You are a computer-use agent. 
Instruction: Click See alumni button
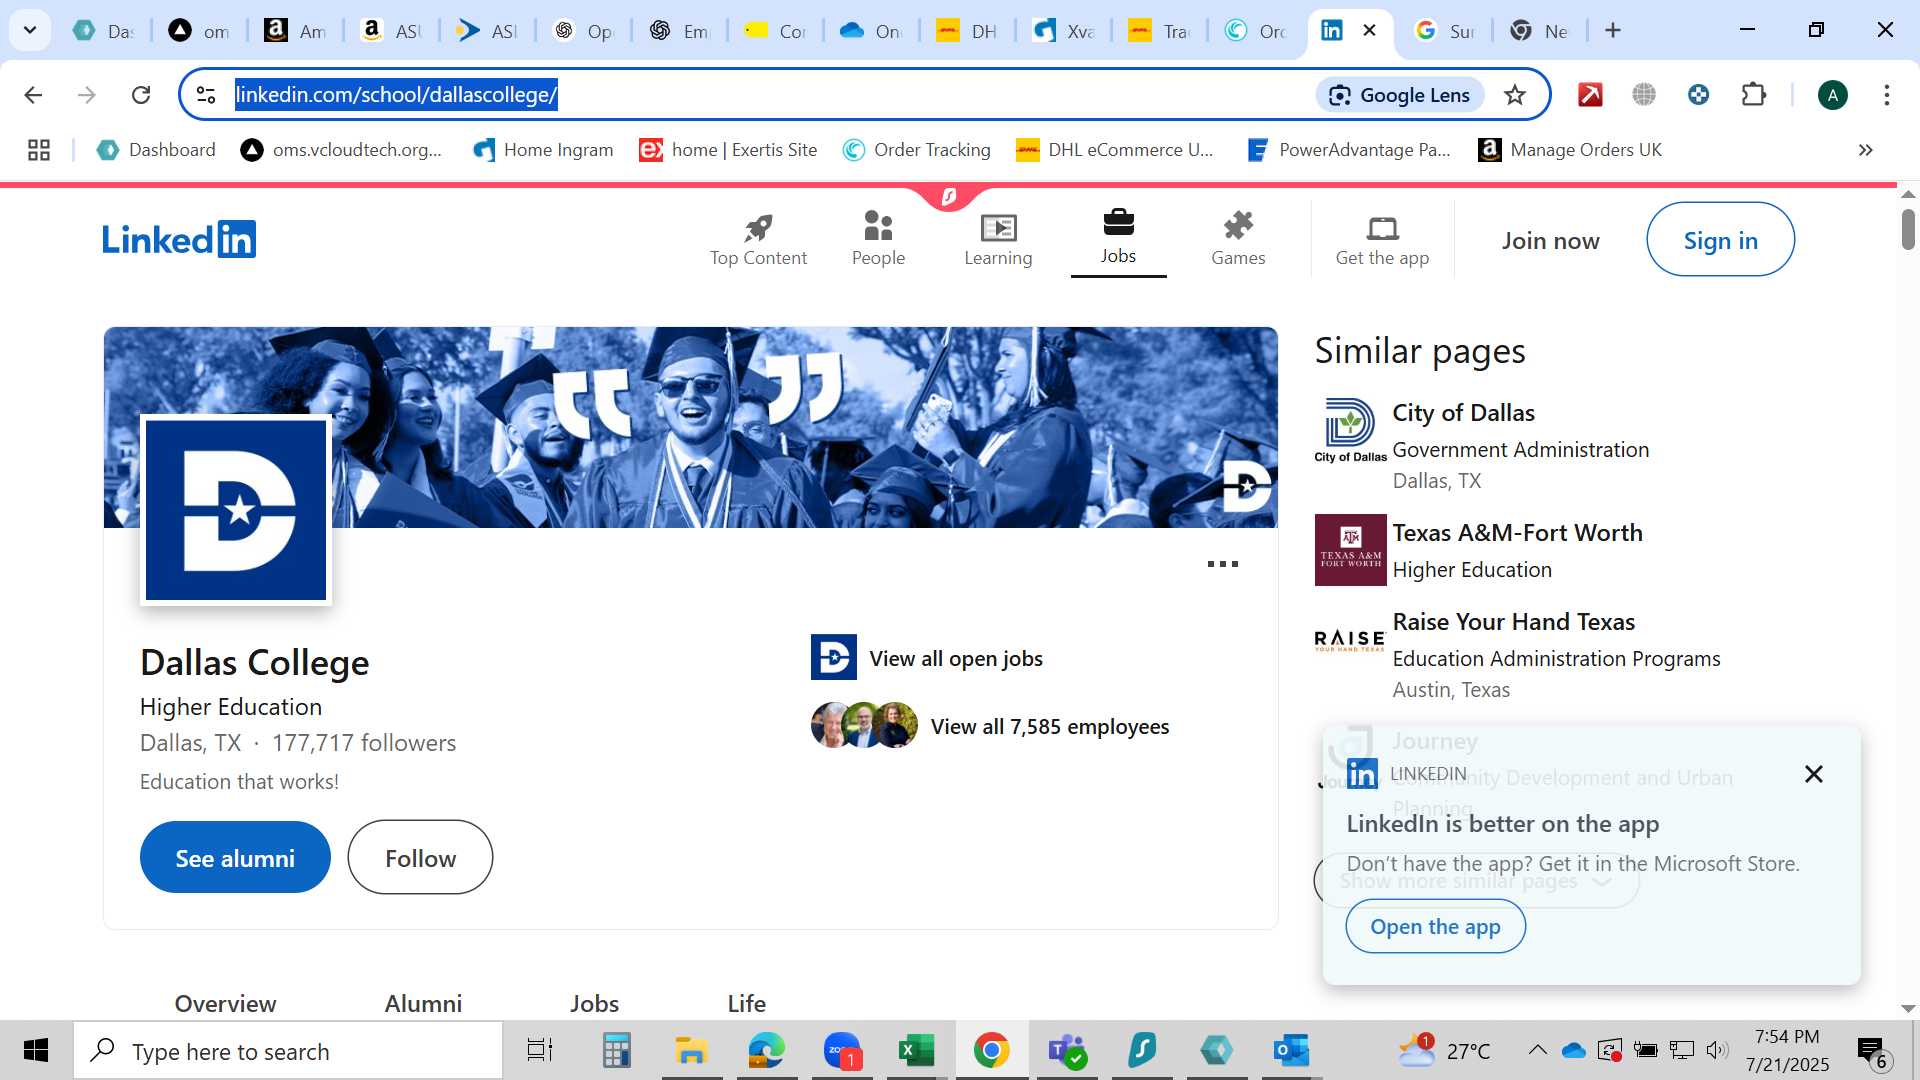coord(235,858)
